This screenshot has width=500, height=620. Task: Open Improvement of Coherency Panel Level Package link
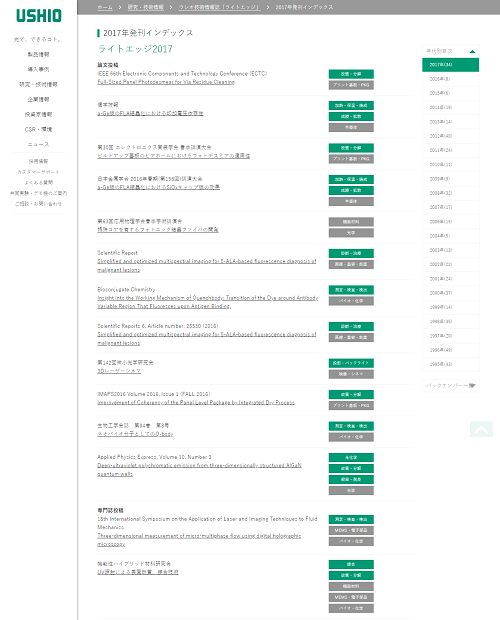[196, 403]
